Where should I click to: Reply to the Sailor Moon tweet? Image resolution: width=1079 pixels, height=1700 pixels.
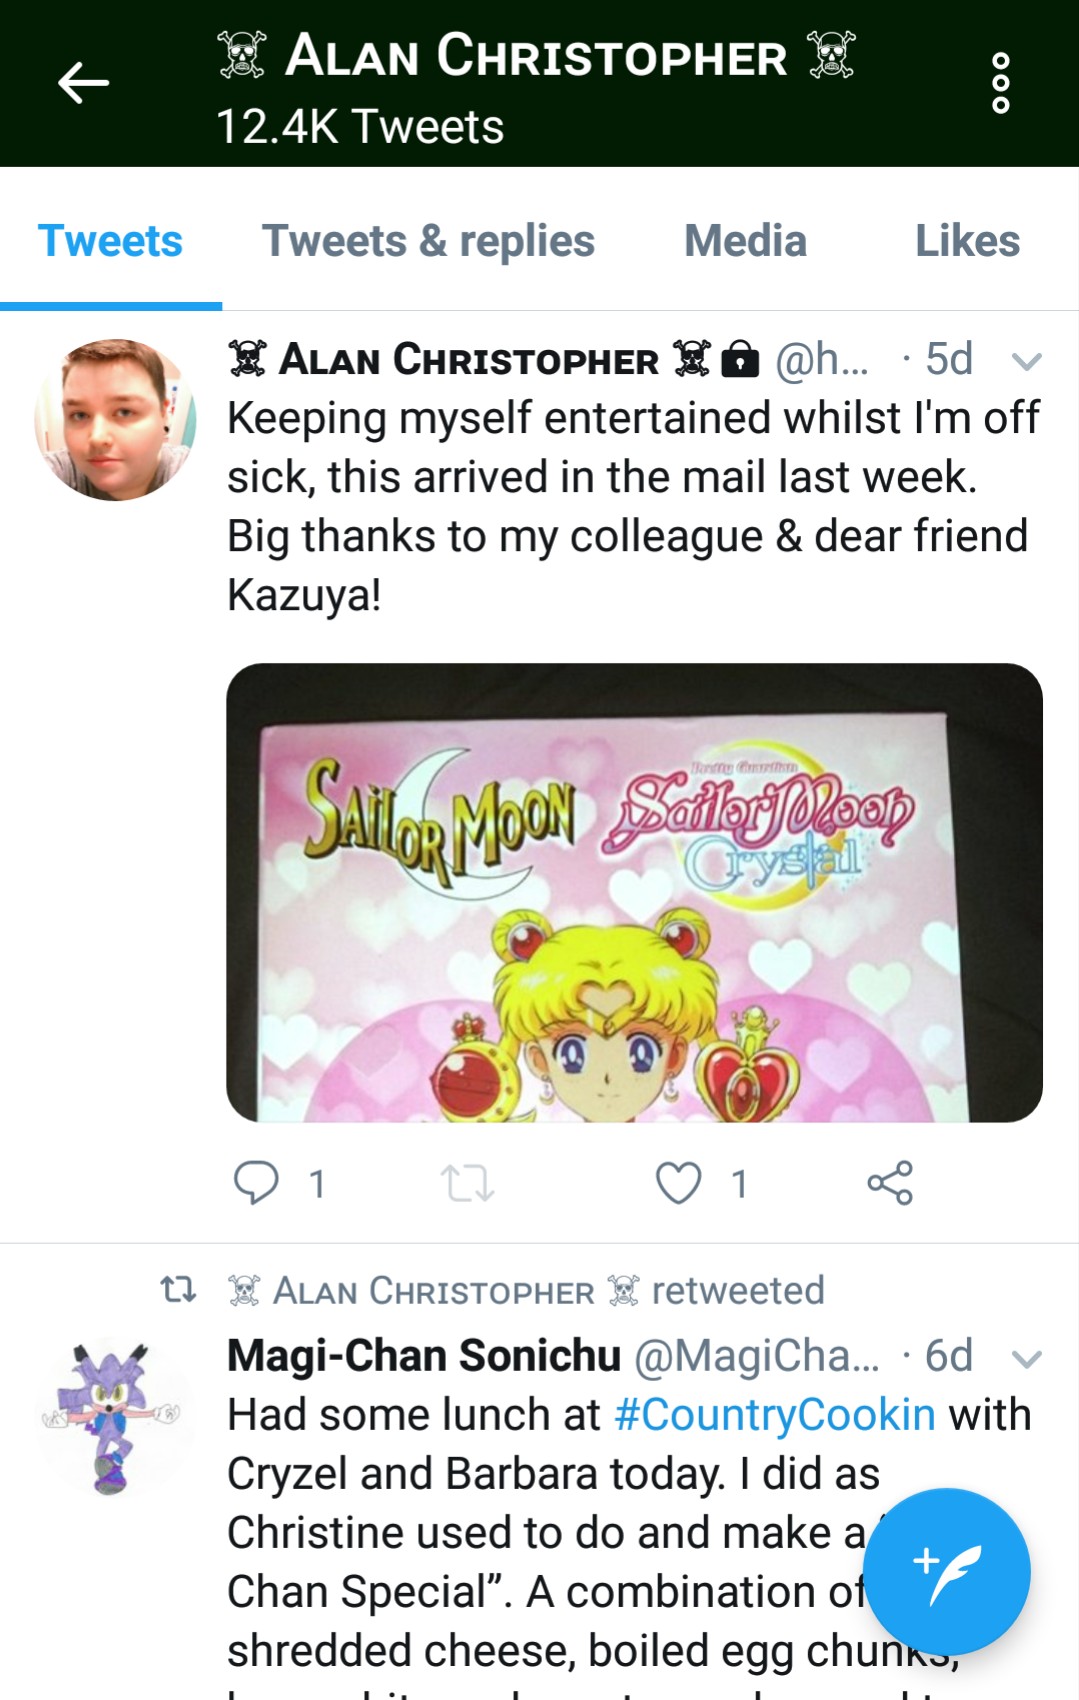tap(255, 1183)
